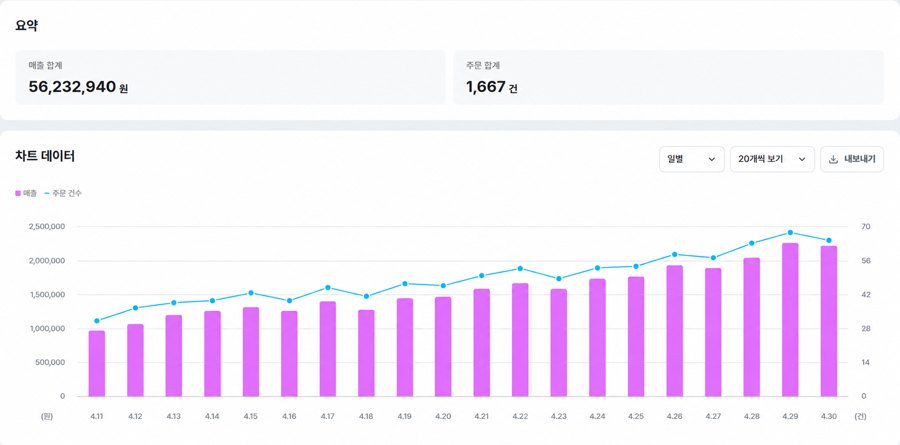Toggle the 주문 건수 legend item

pyautogui.click(x=63, y=194)
